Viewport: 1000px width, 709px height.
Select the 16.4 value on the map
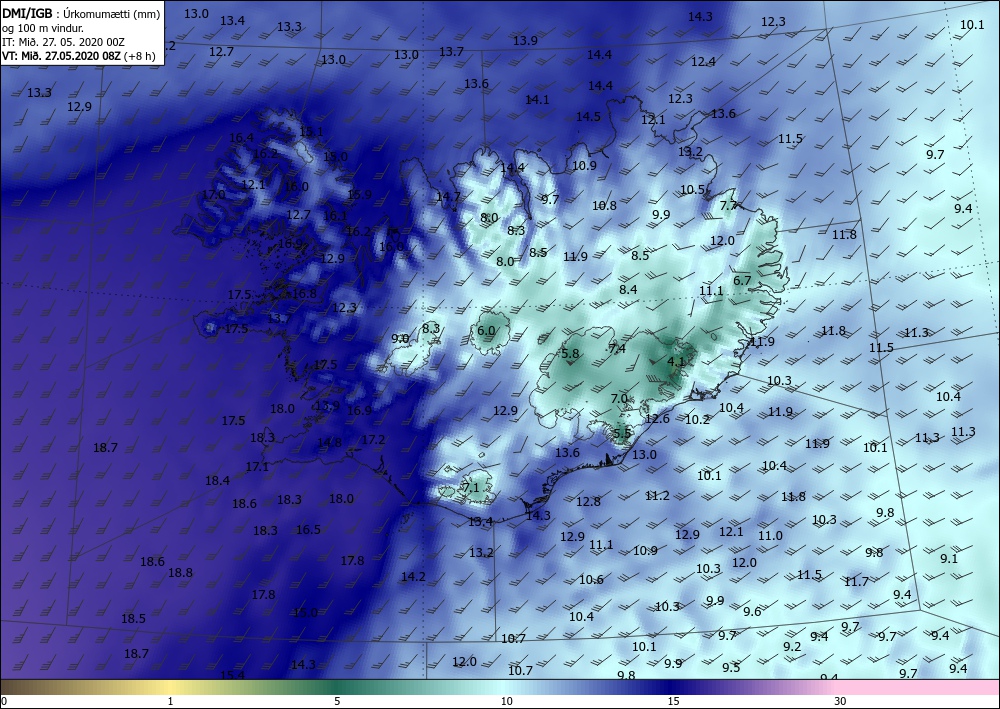pos(241,138)
